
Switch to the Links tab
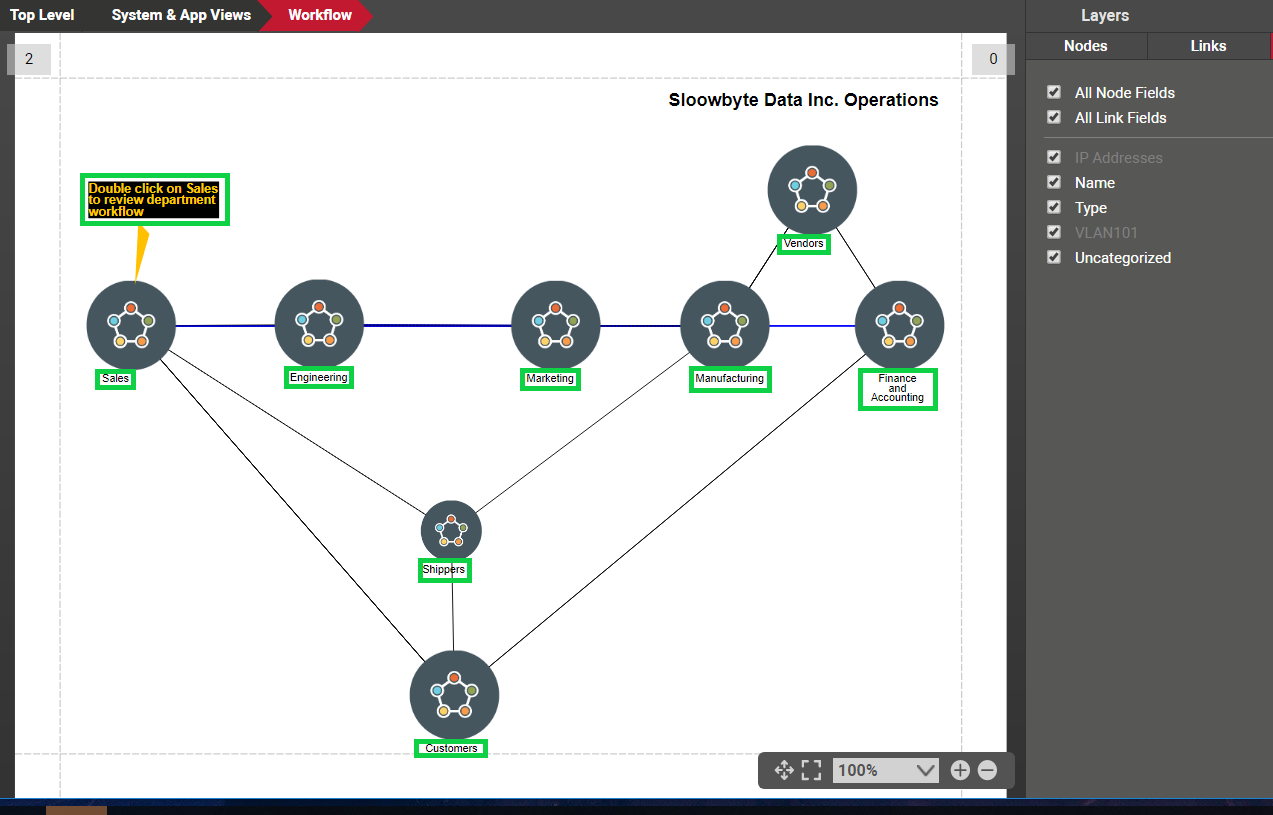click(x=1208, y=46)
